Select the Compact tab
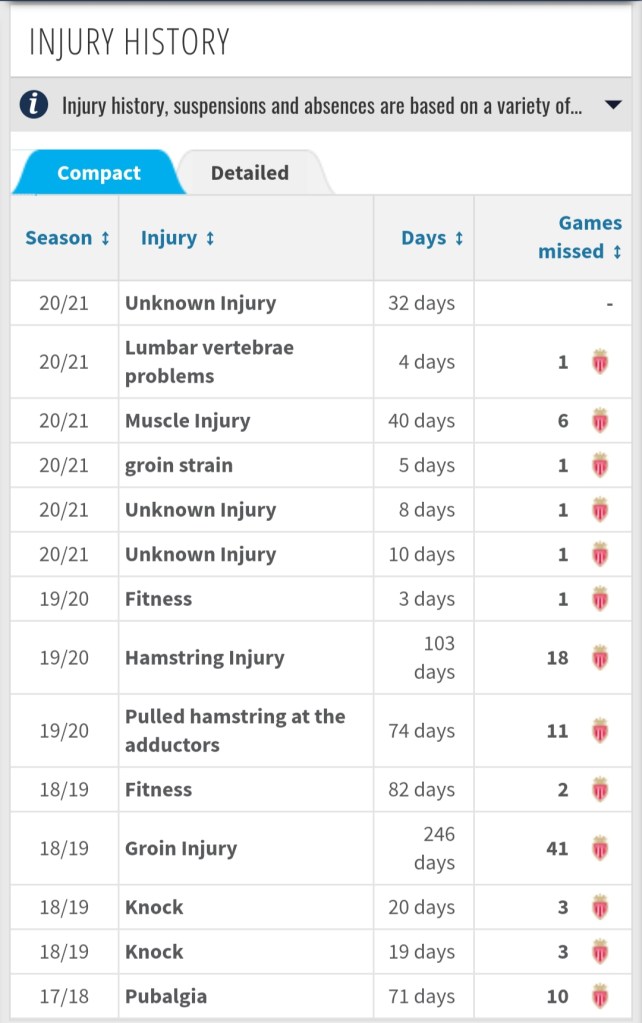The image size is (642, 1023). [x=99, y=173]
